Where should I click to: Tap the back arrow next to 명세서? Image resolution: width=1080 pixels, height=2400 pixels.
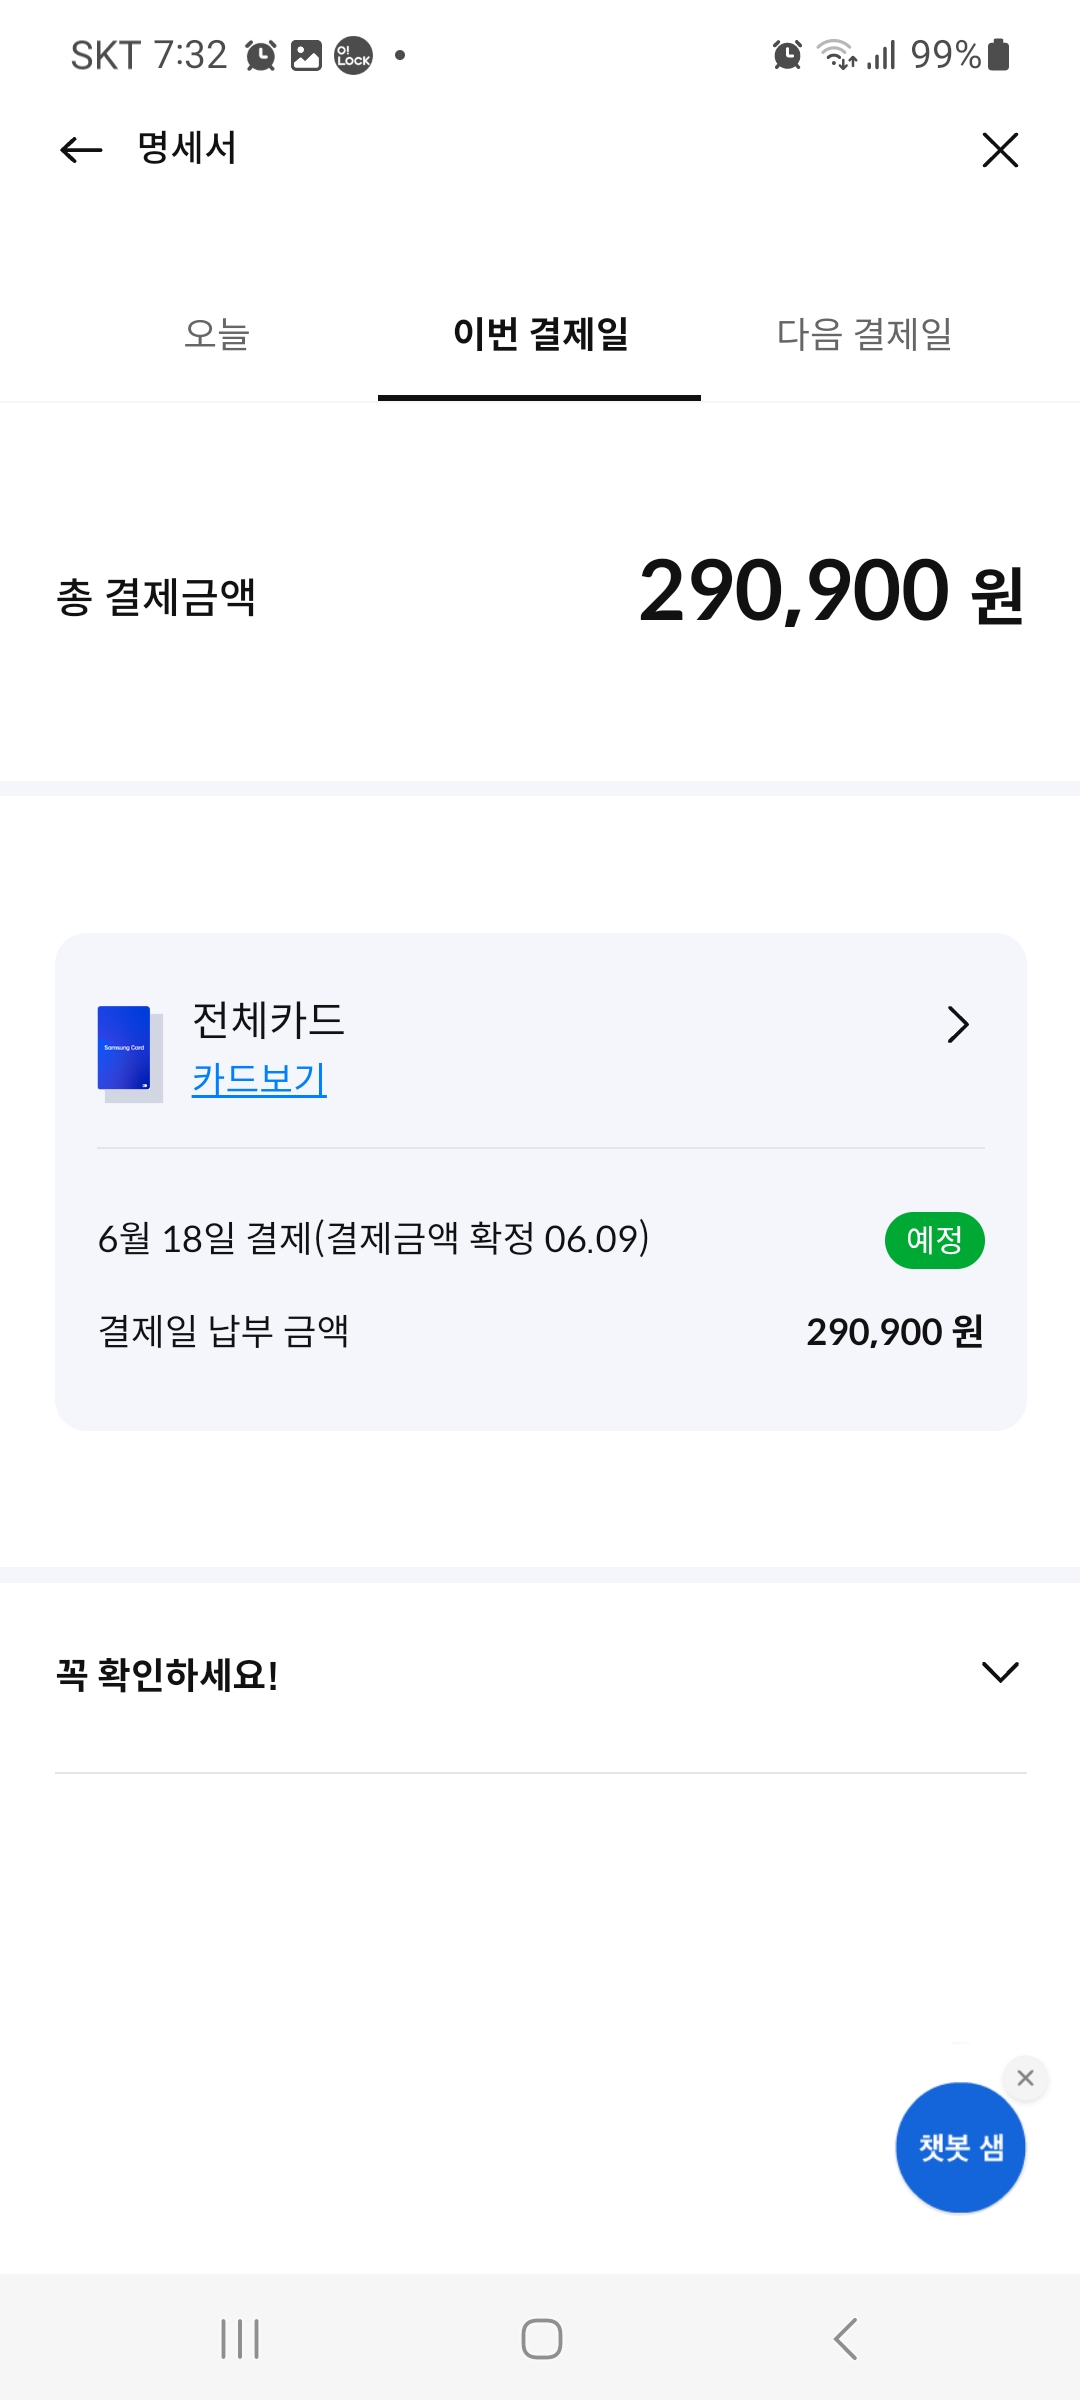point(82,150)
